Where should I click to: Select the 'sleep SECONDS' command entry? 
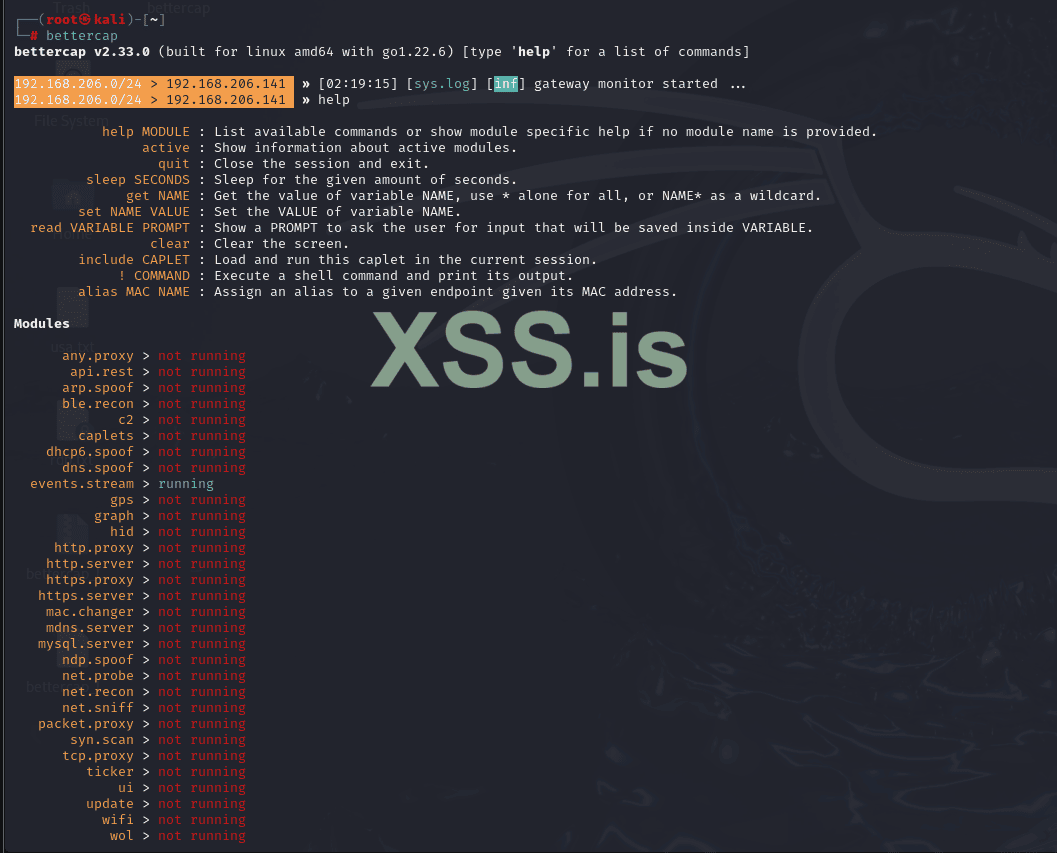tap(138, 180)
